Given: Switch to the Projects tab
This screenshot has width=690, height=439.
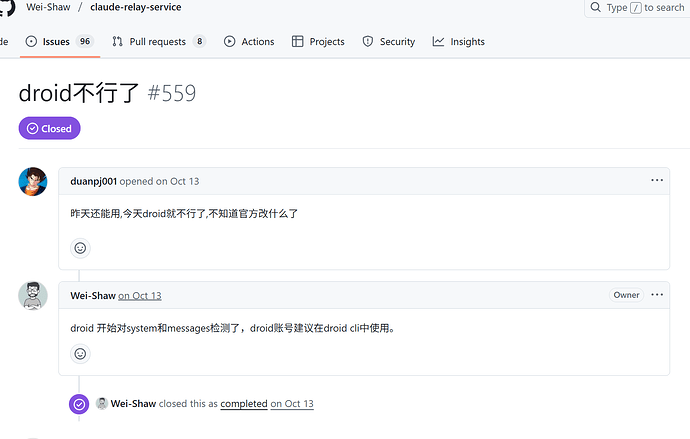Looking at the screenshot, I should point(318,41).
